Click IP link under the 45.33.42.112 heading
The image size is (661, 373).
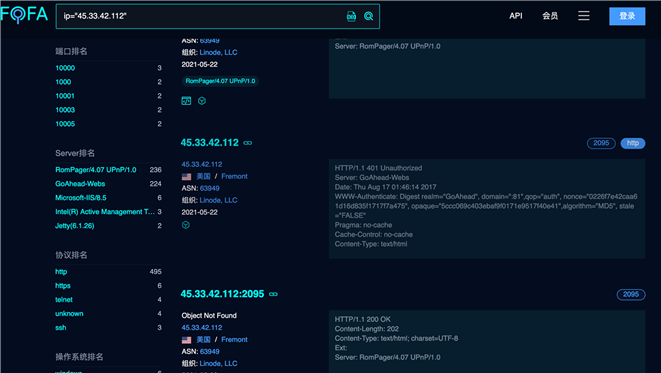point(202,164)
